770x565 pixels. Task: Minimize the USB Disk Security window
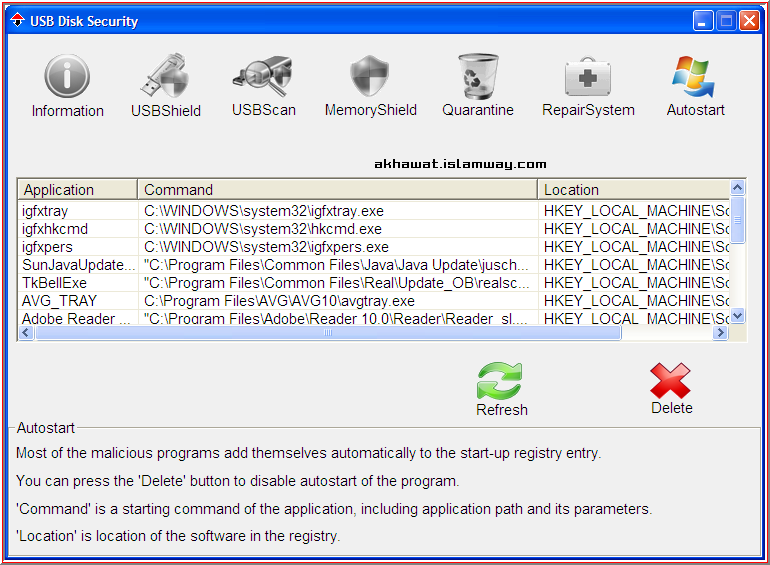click(703, 21)
